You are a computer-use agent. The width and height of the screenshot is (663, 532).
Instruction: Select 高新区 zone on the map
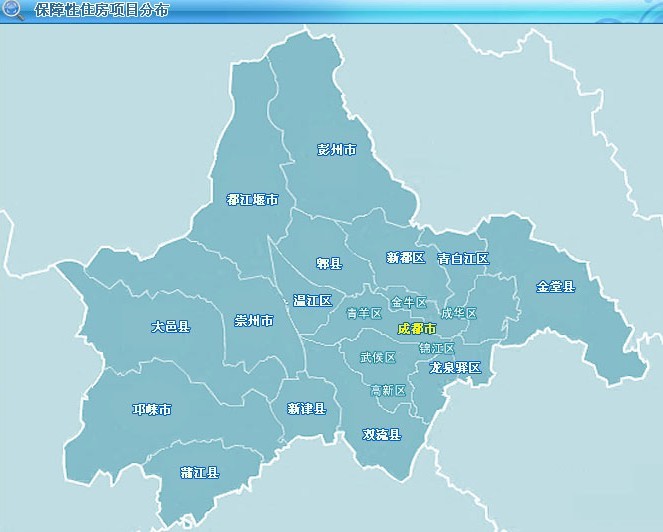(x=388, y=391)
